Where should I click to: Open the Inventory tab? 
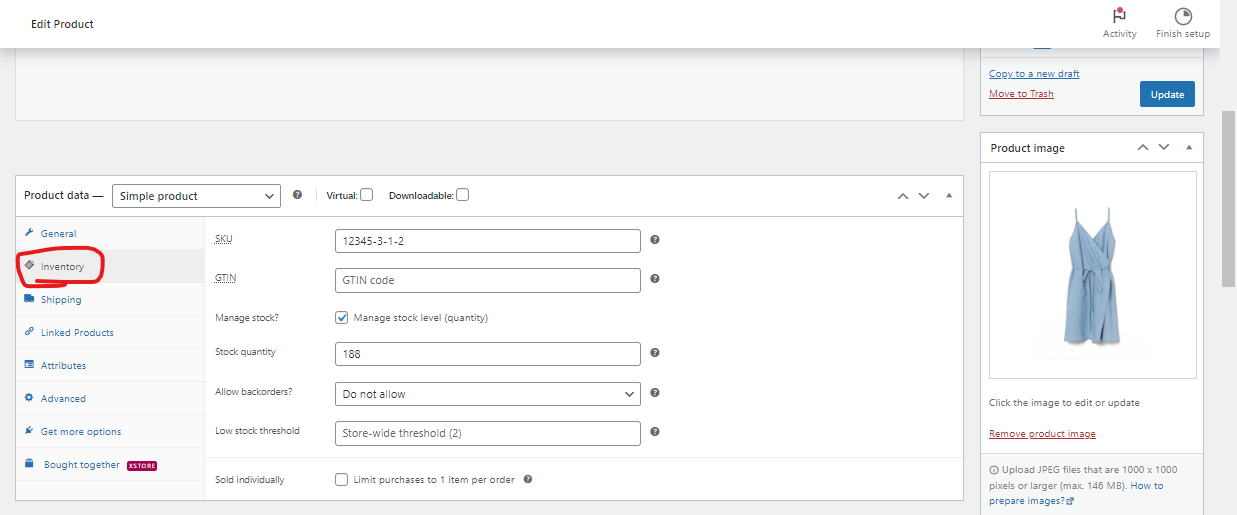[x=110, y=266]
